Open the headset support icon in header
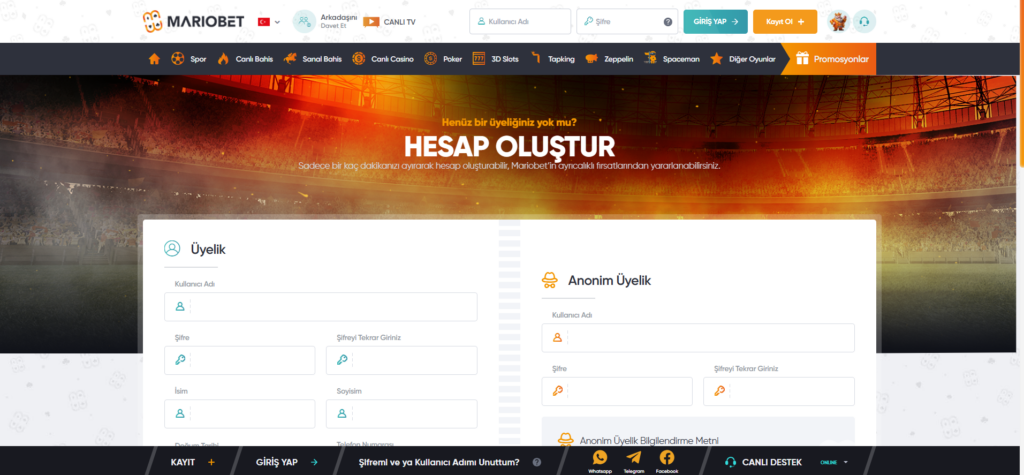This screenshot has height=475, width=1024. click(865, 22)
